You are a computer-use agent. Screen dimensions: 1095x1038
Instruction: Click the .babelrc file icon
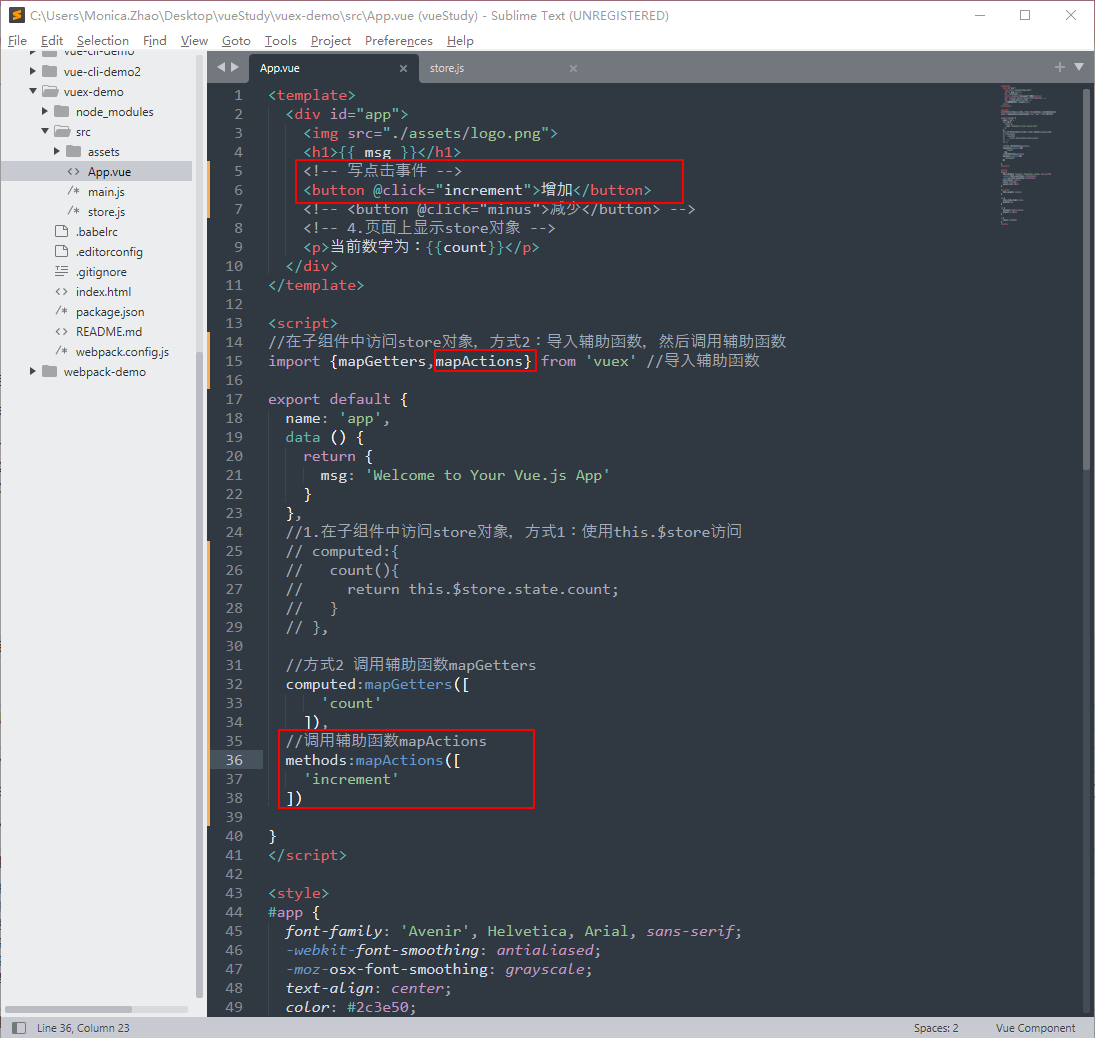(x=61, y=231)
